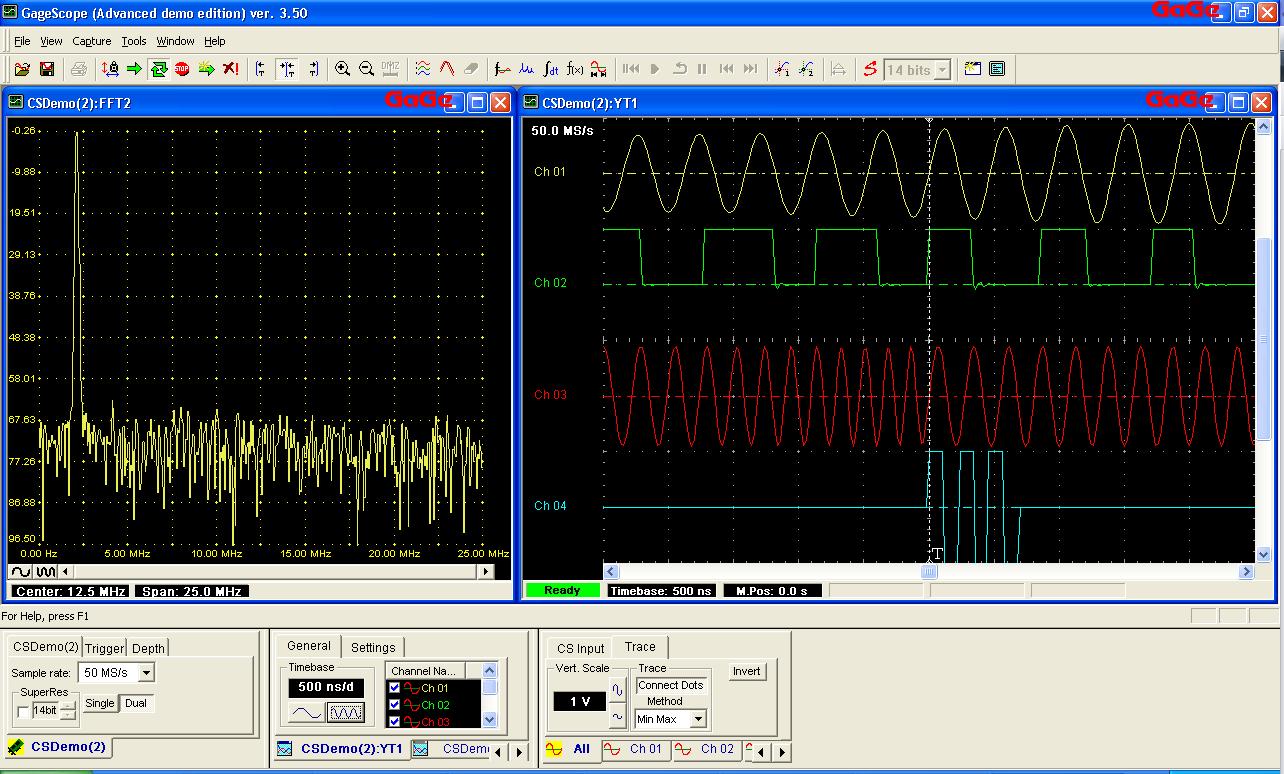Click the red persistence curve icon
This screenshot has height=774, width=1284.
(x=447, y=69)
